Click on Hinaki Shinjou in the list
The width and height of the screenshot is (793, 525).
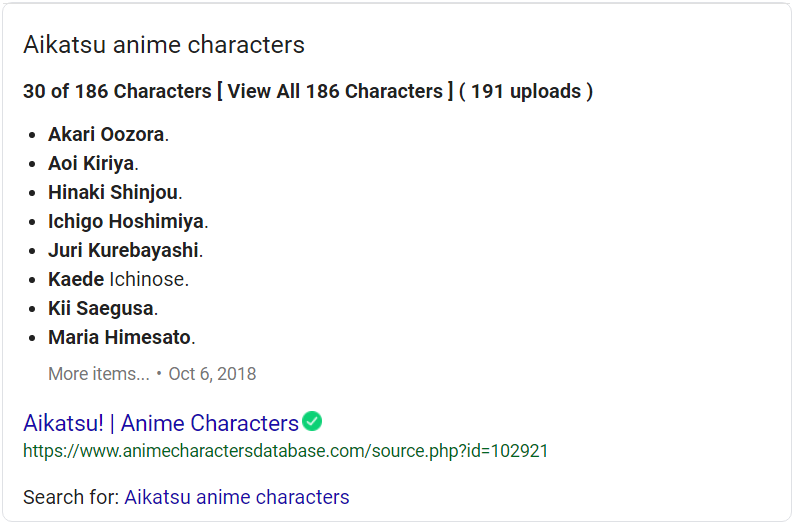(113, 192)
